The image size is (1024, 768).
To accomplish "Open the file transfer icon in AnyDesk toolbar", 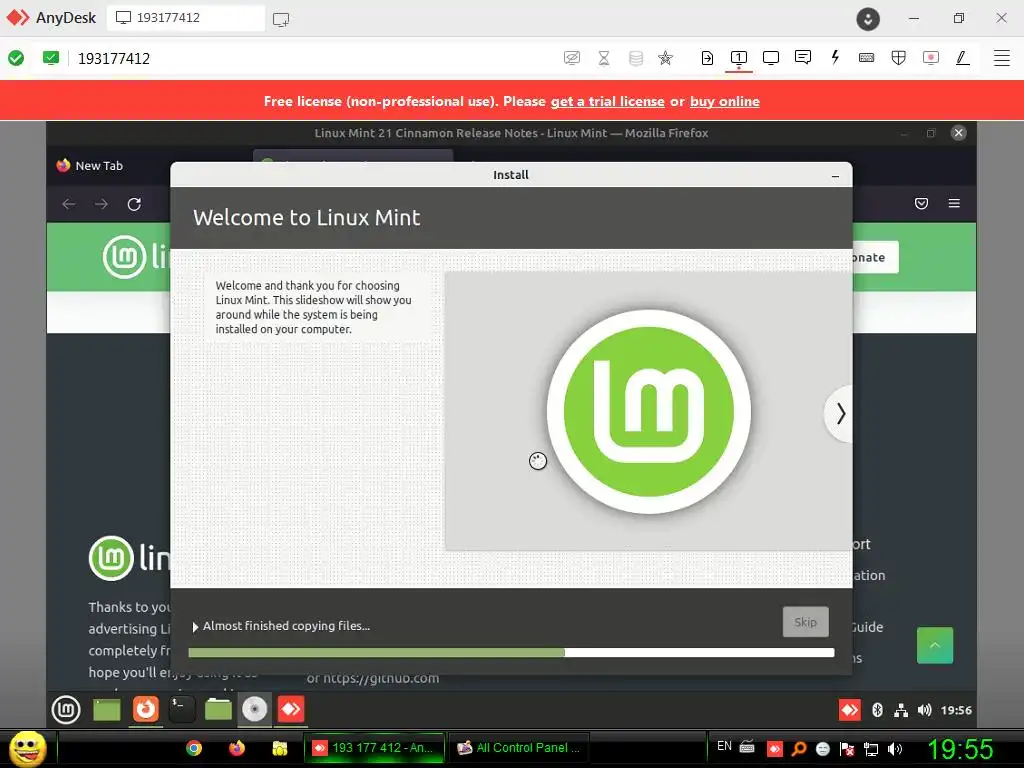I will click(707, 58).
